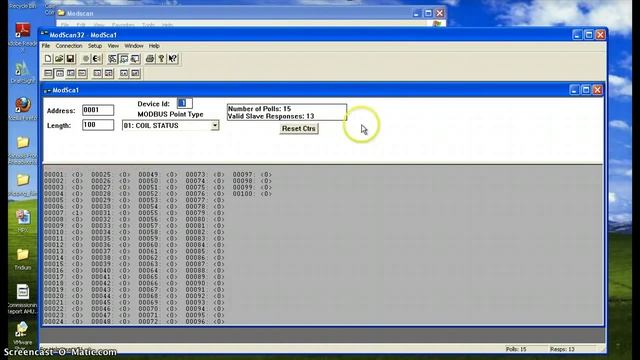Close the background Modscan folder window
Screen dimensions: 640x360
[x=440, y=13]
